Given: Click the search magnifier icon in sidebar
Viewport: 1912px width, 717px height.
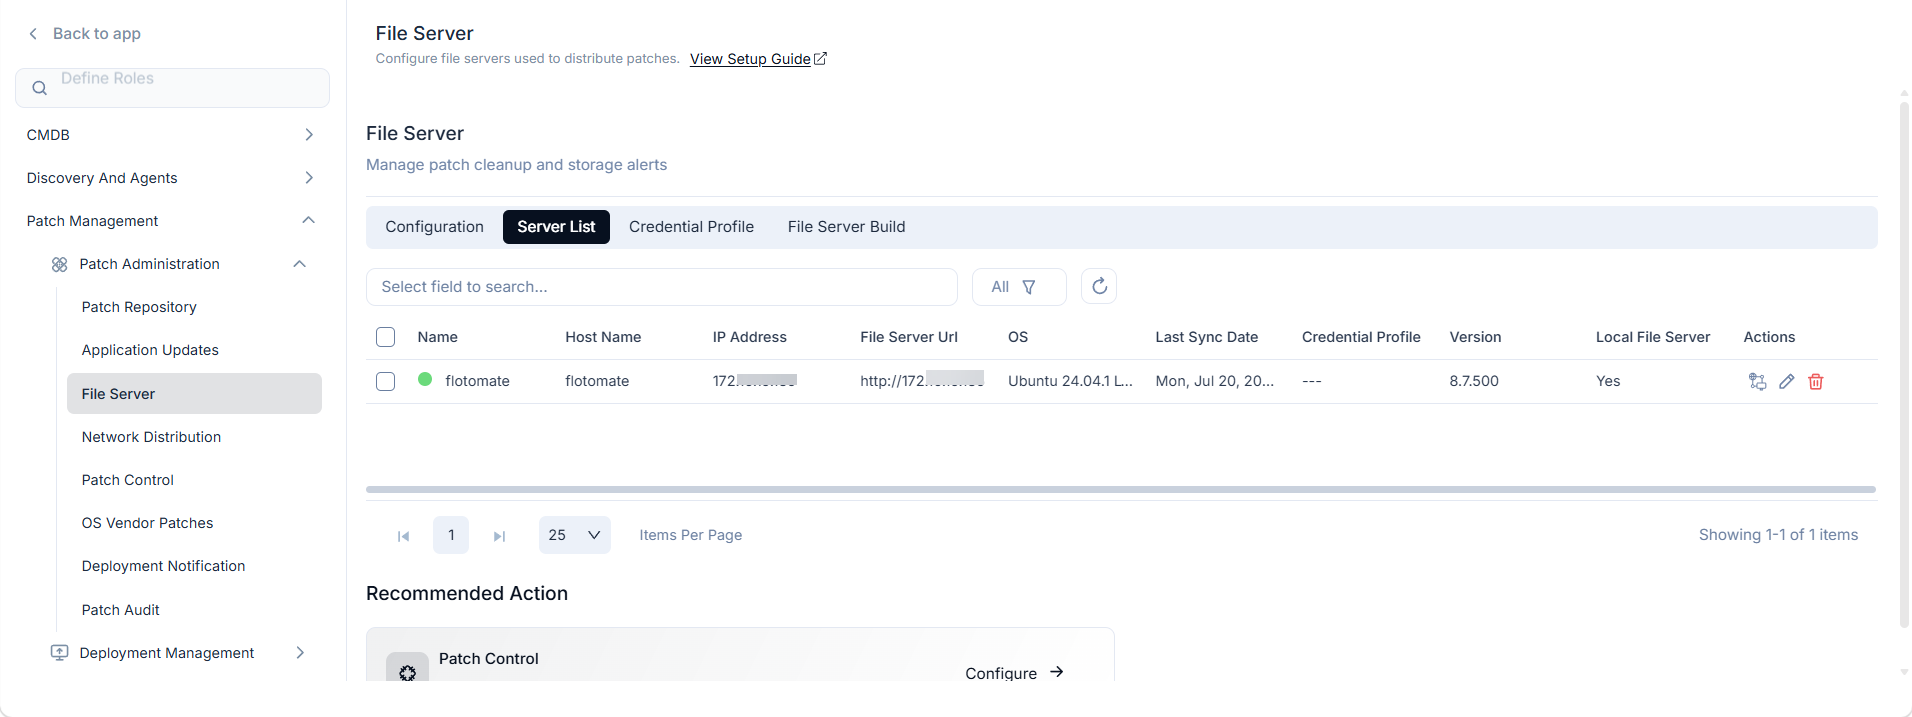Looking at the screenshot, I should (40, 88).
